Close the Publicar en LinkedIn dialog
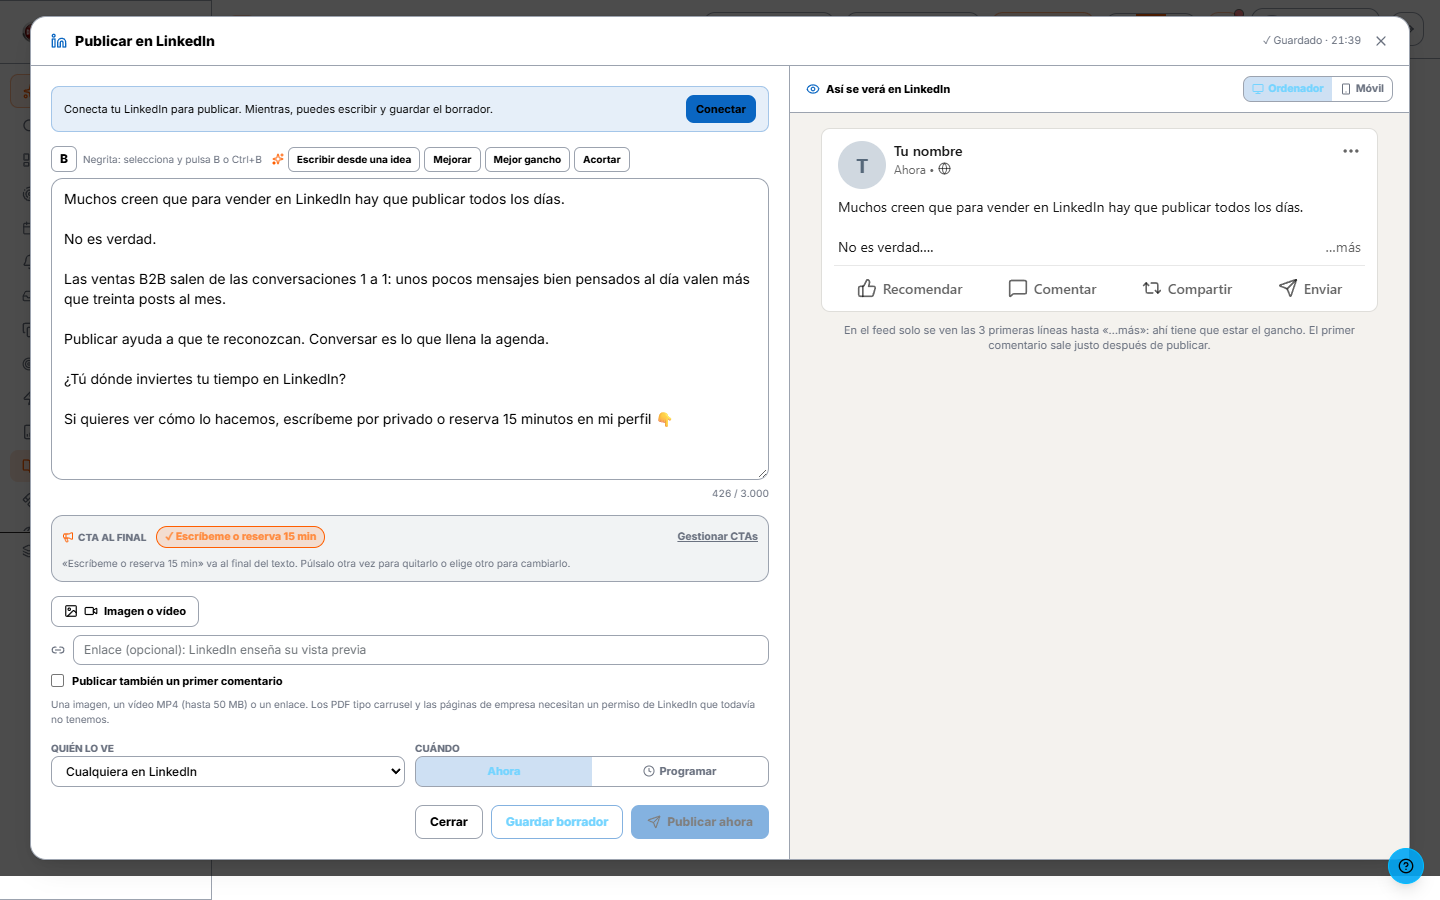This screenshot has width=1440, height=900. 1381,41
